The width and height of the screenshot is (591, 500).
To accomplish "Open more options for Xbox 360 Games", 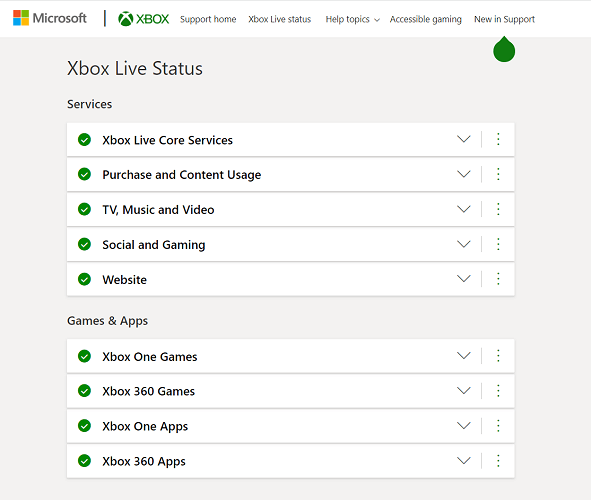I will click(498, 391).
